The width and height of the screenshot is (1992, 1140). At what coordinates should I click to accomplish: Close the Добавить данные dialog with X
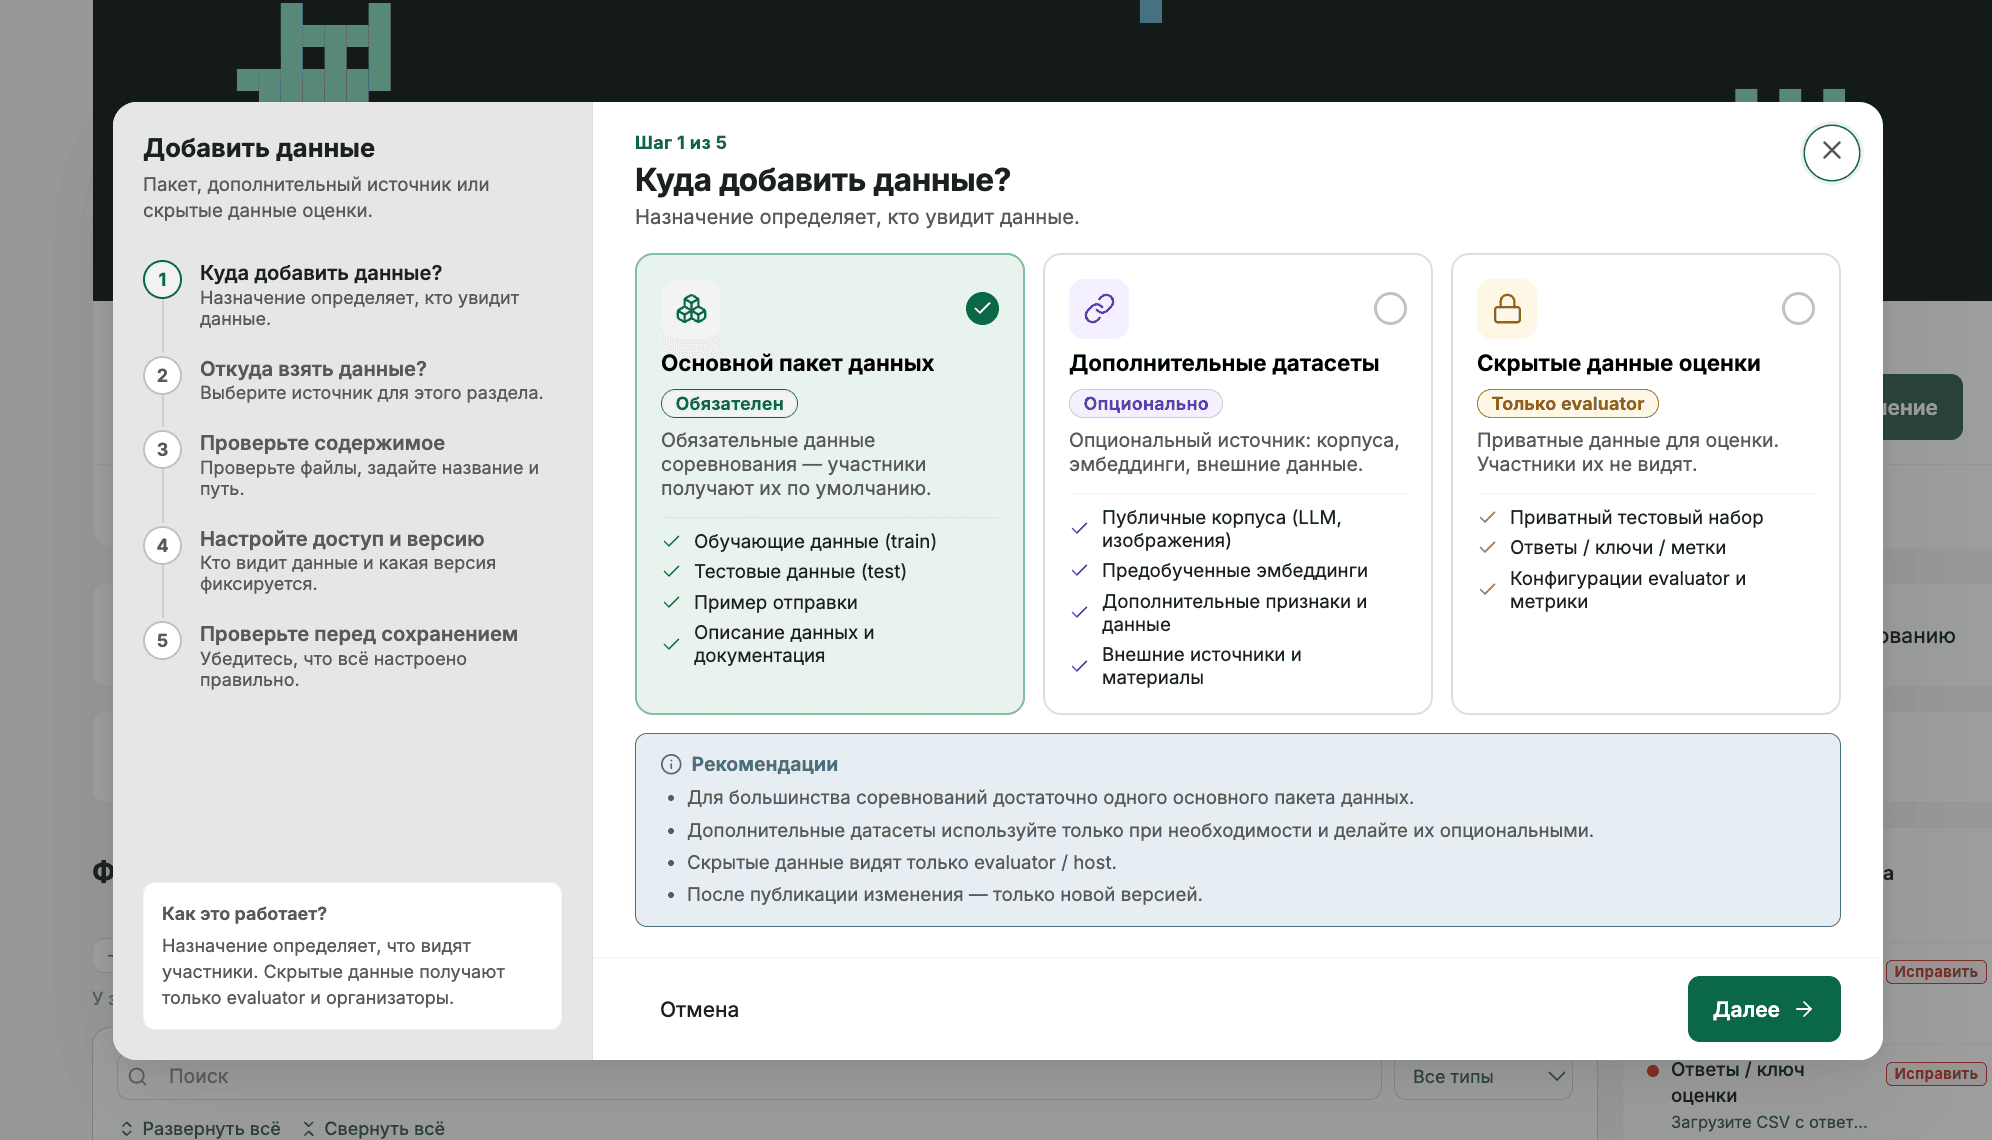(1831, 151)
